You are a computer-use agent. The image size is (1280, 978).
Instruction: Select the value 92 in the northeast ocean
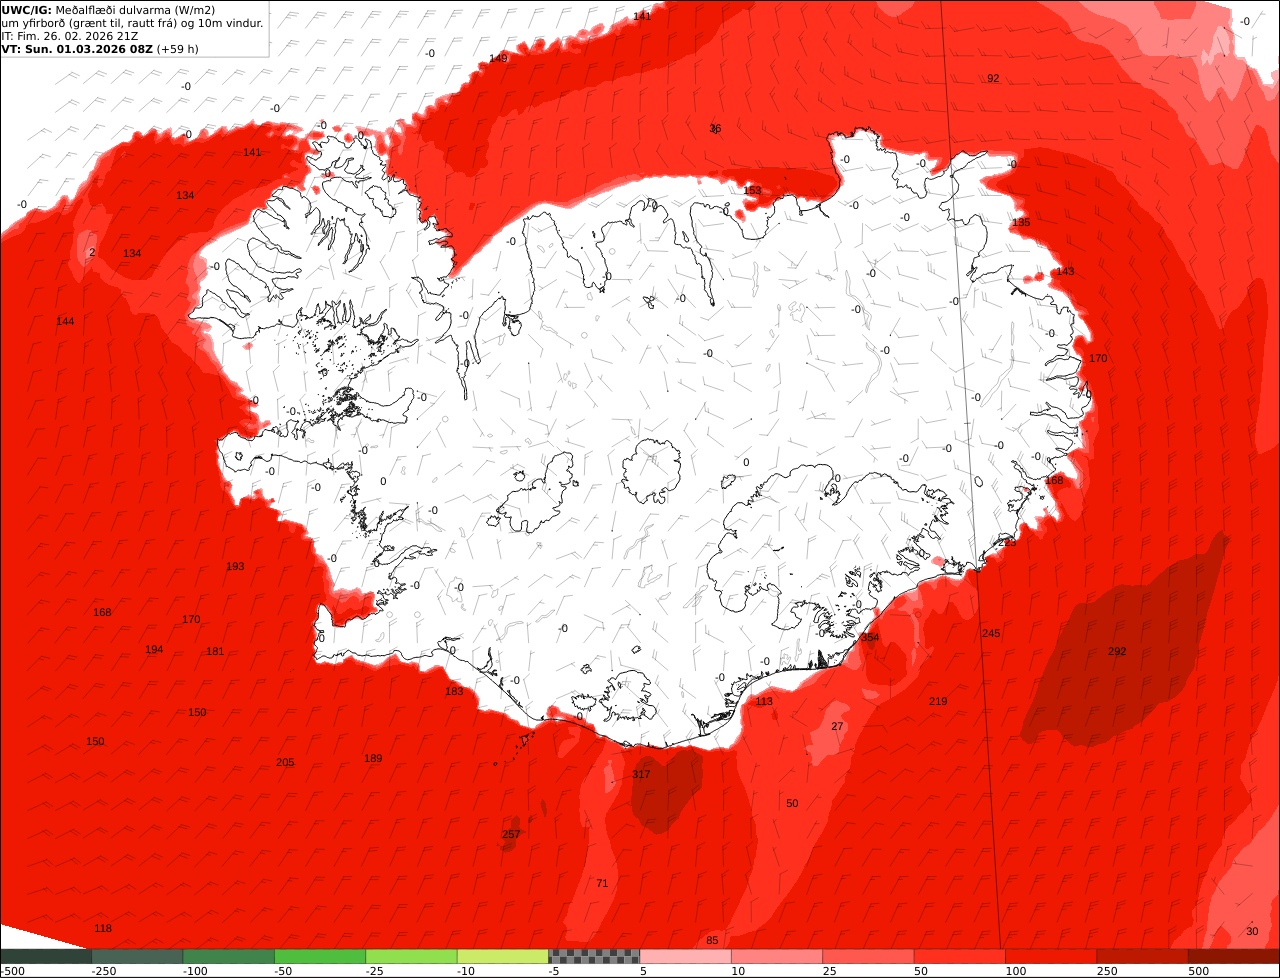(x=993, y=78)
